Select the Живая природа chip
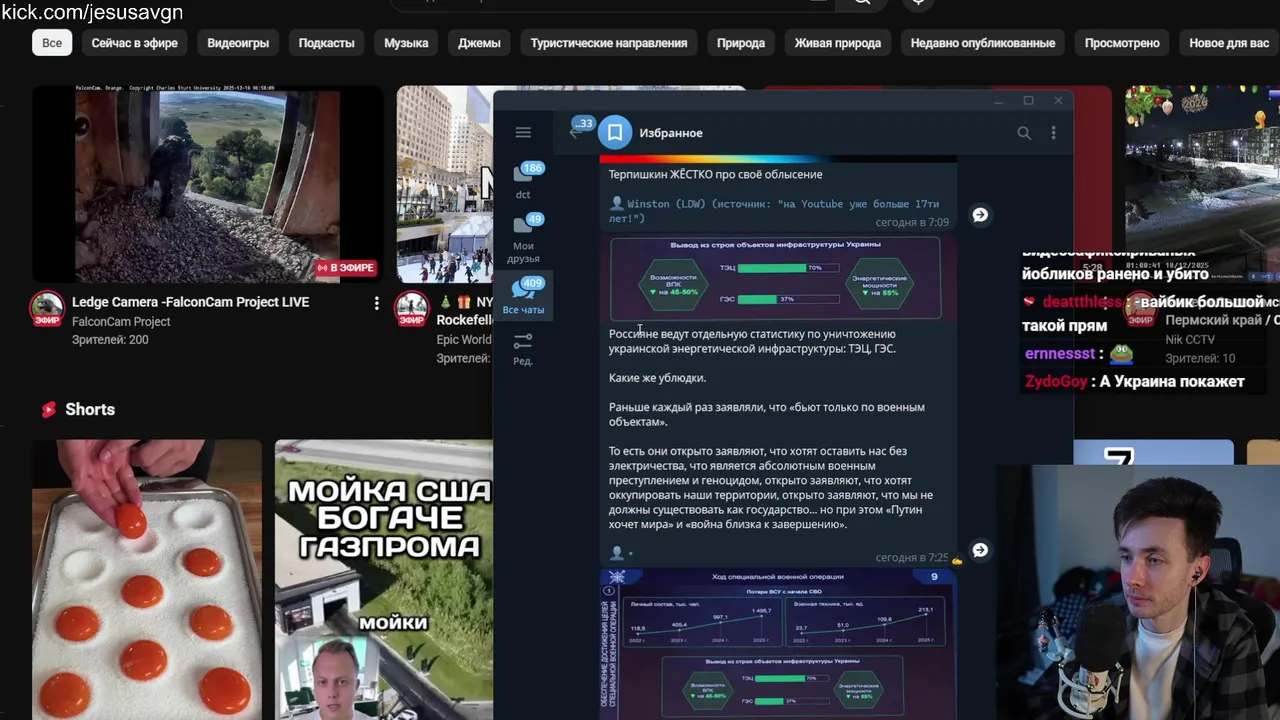Image resolution: width=1280 pixels, height=720 pixels. point(838,43)
